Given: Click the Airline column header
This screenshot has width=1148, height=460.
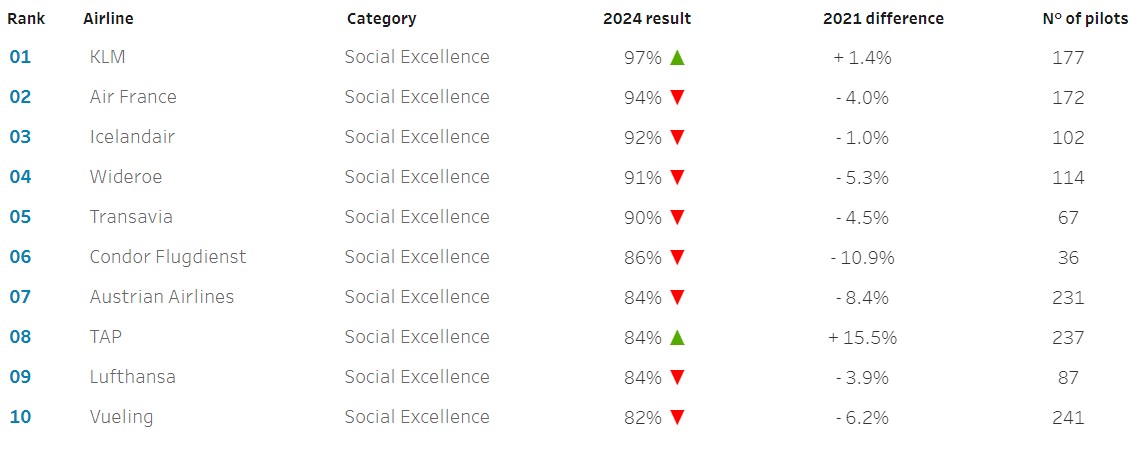Looking at the screenshot, I should pyautogui.click(x=108, y=19).
